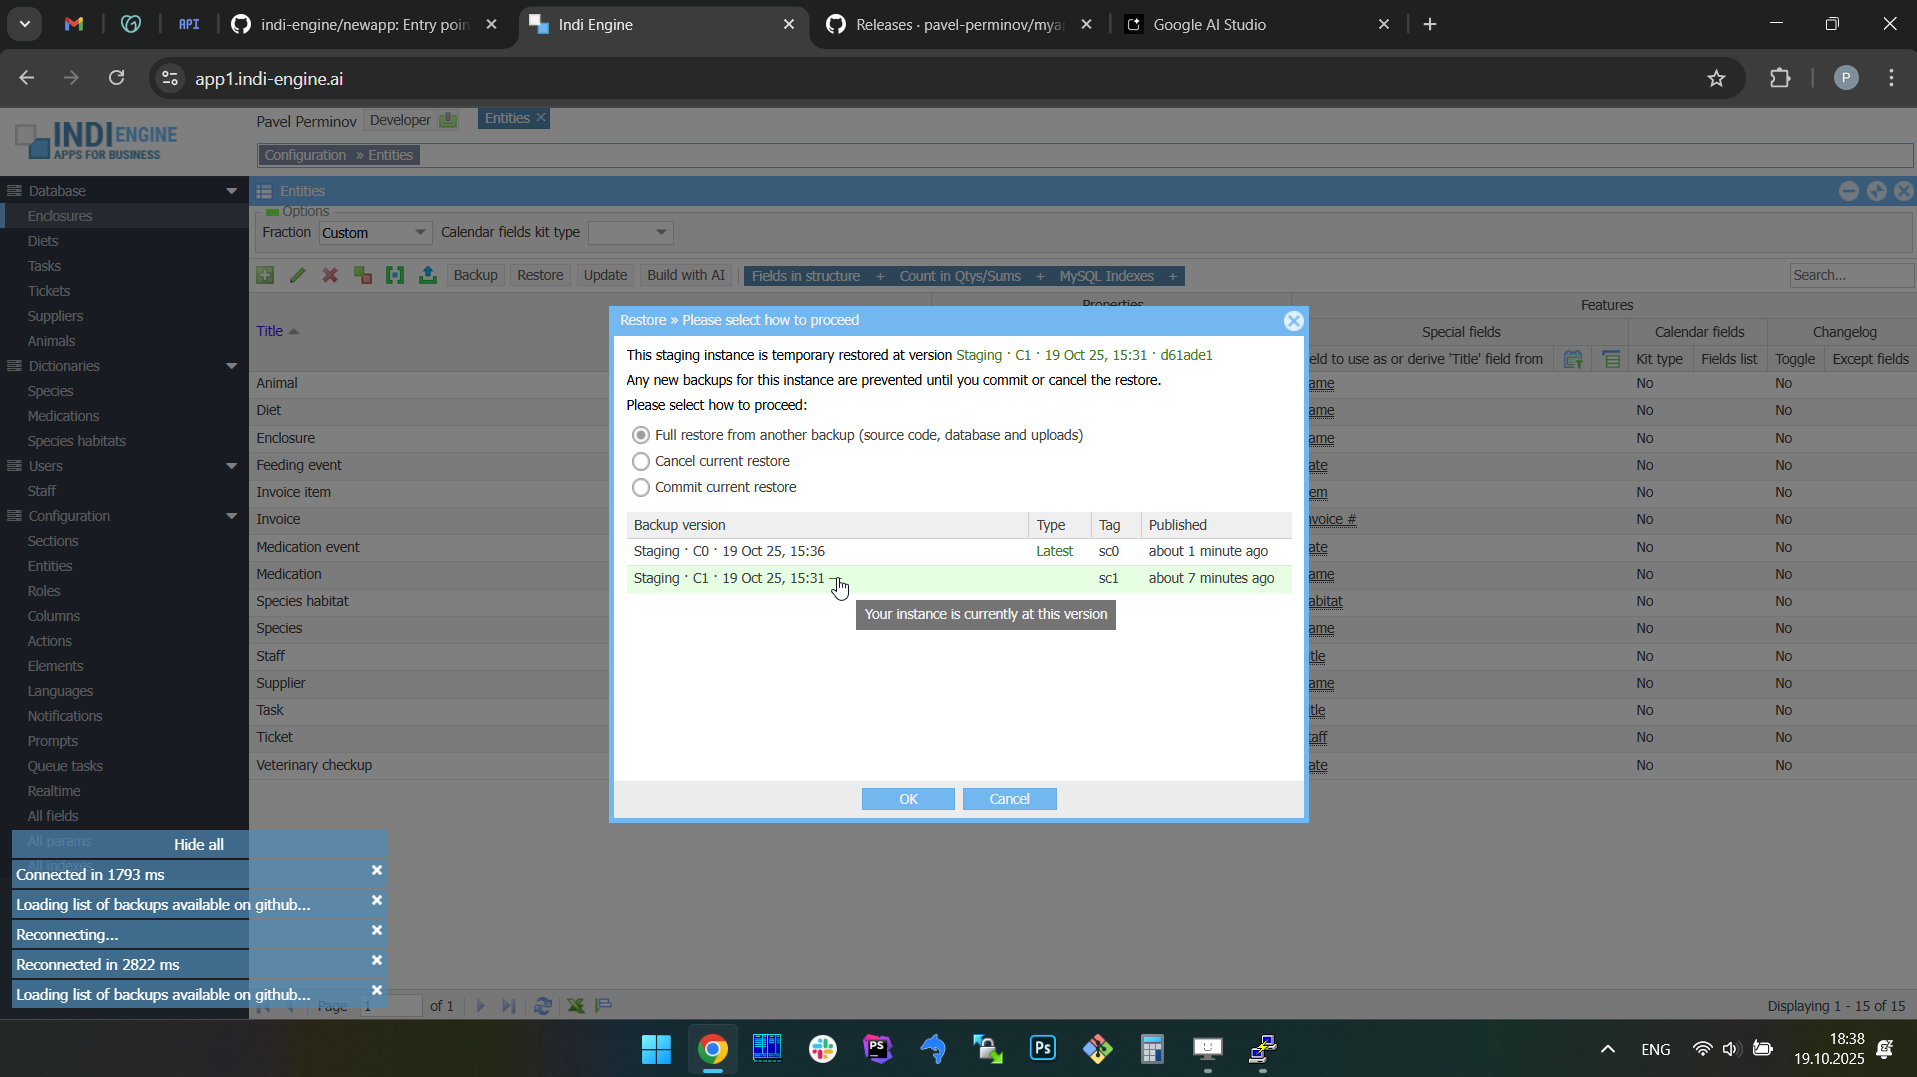Click the Excel export icon in footer
Image resolution: width=1917 pixels, height=1077 pixels.
(576, 1006)
